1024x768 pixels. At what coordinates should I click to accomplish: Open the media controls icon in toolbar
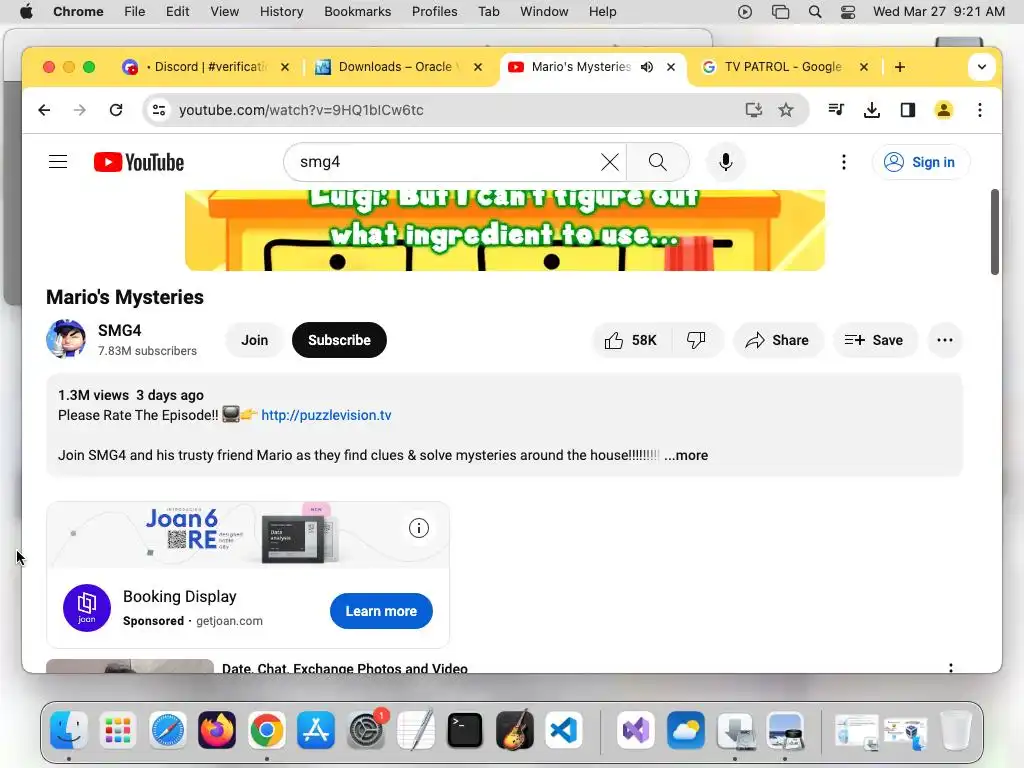[836, 110]
